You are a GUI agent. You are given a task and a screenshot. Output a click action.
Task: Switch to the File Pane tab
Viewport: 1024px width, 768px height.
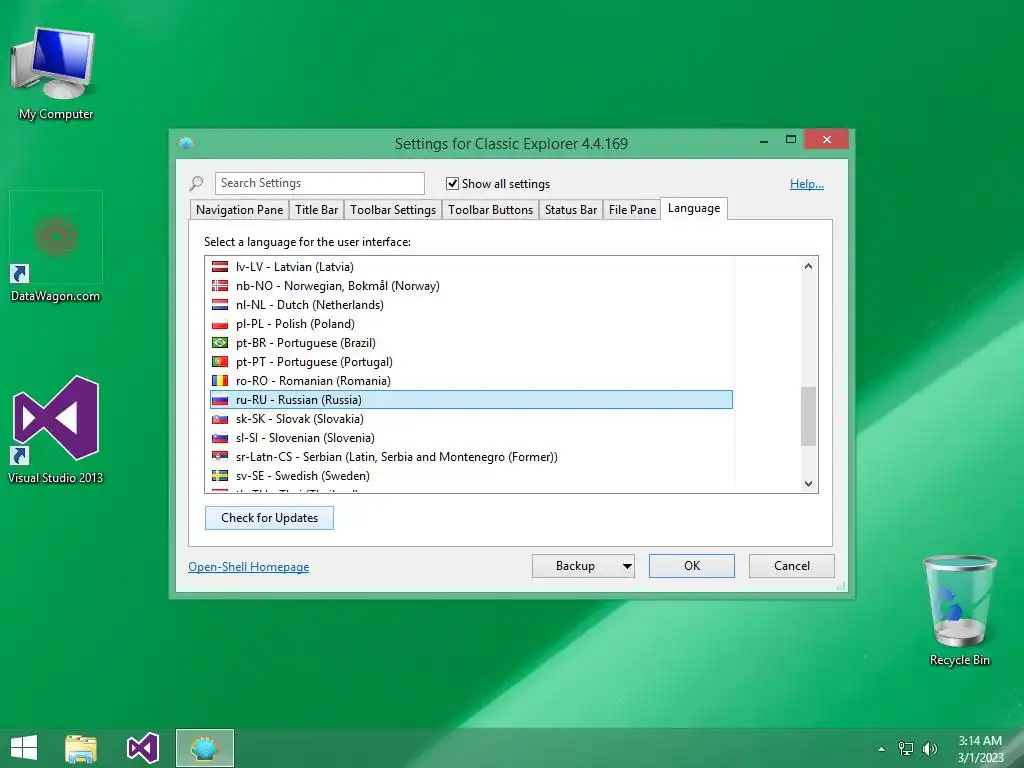click(632, 210)
